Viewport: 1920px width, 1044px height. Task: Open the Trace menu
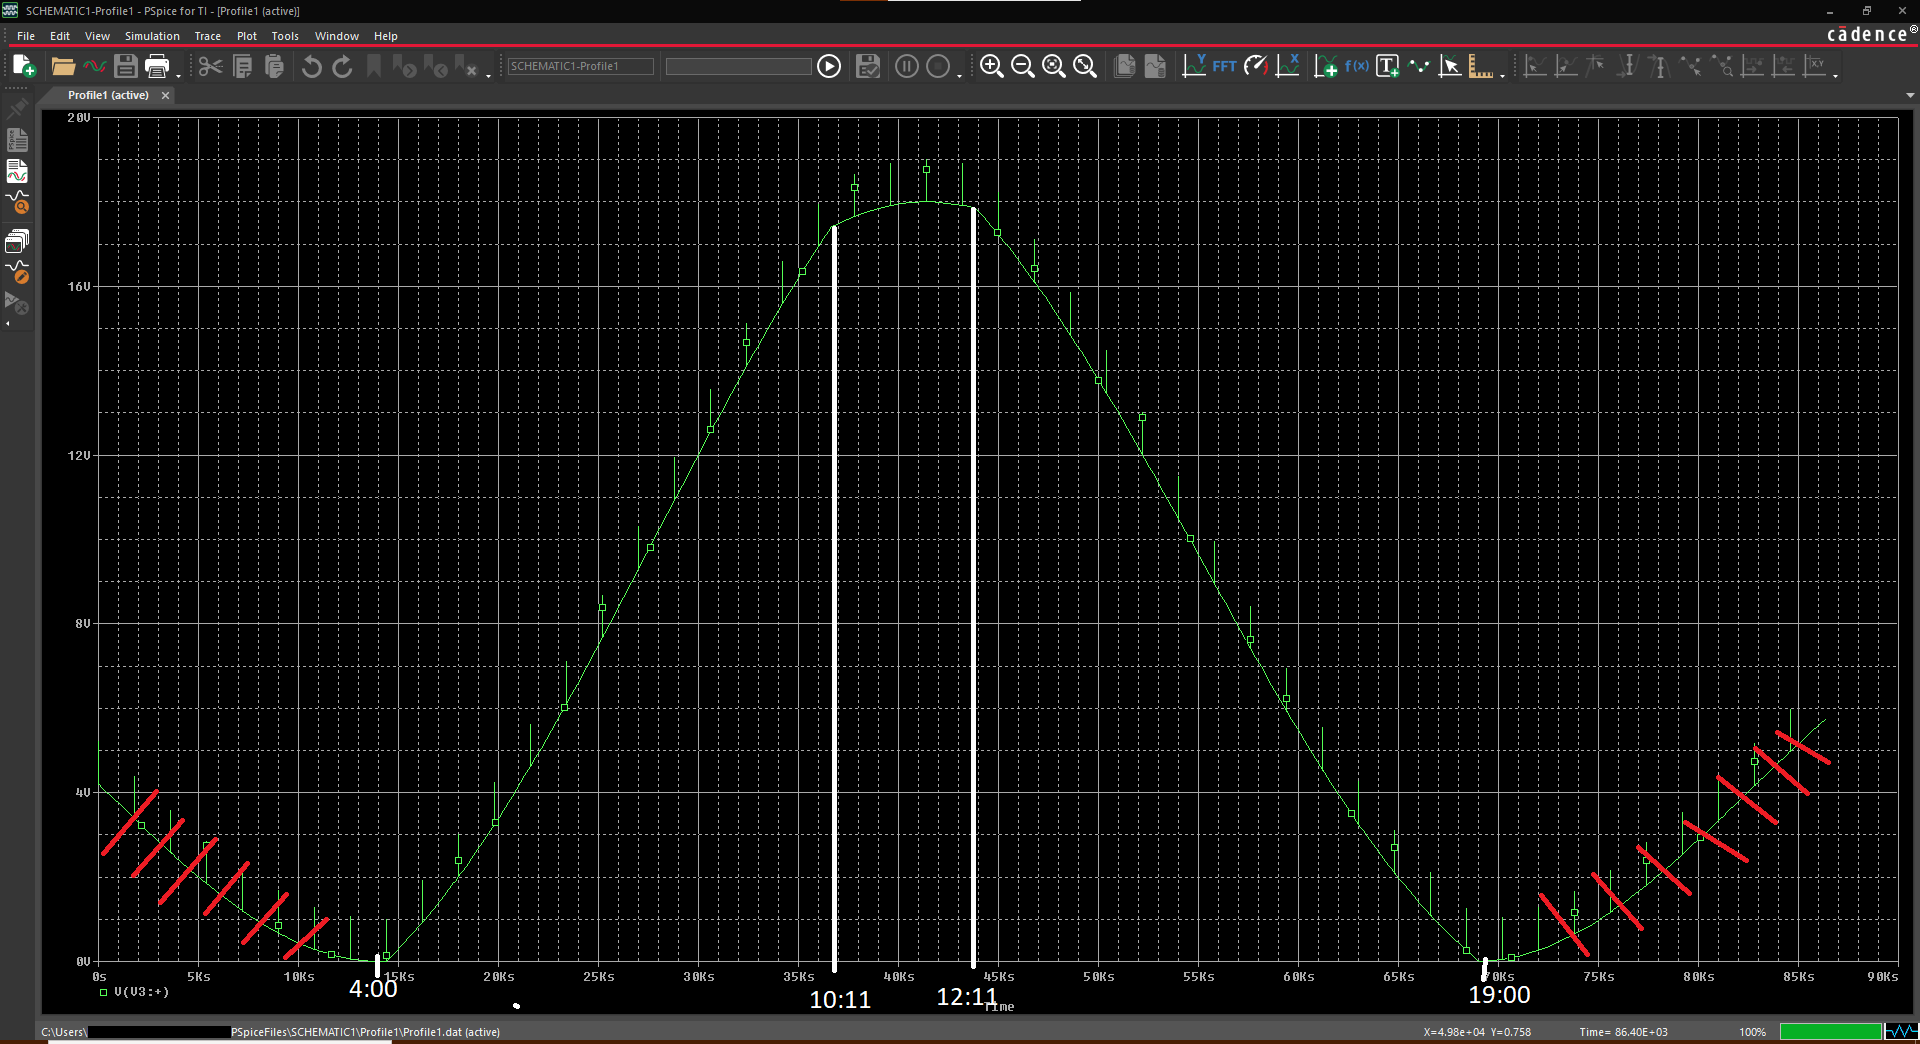tap(207, 36)
